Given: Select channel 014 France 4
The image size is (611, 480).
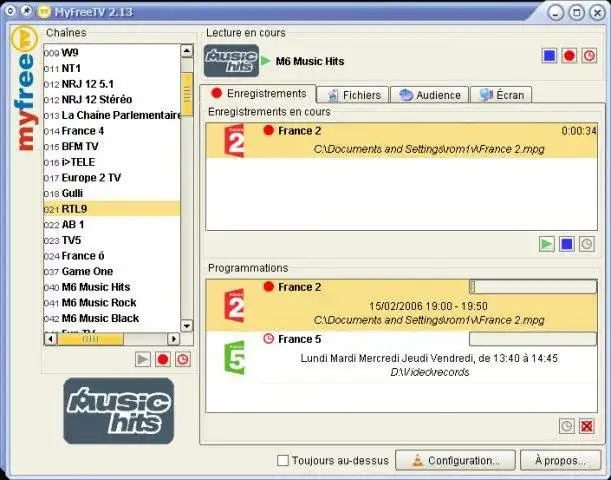Looking at the screenshot, I should coord(112,131).
